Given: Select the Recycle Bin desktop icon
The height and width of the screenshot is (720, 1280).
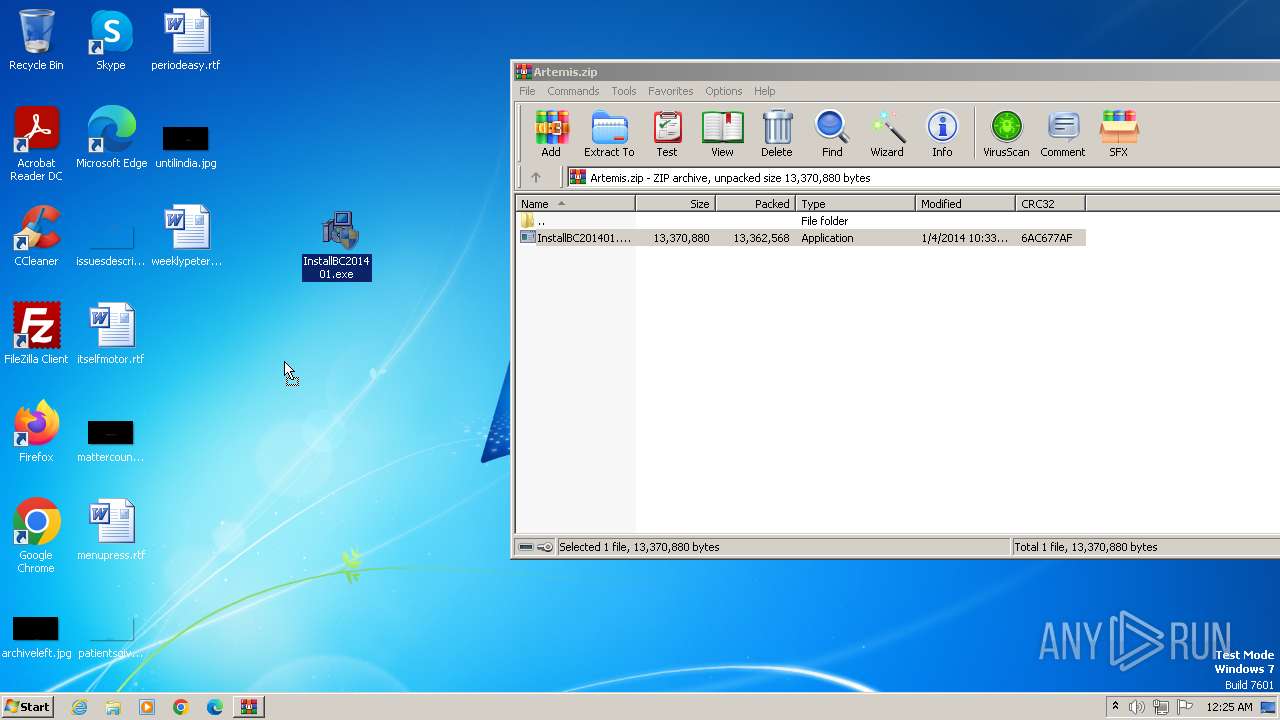Looking at the screenshot, I should click(x=36, y=40).
